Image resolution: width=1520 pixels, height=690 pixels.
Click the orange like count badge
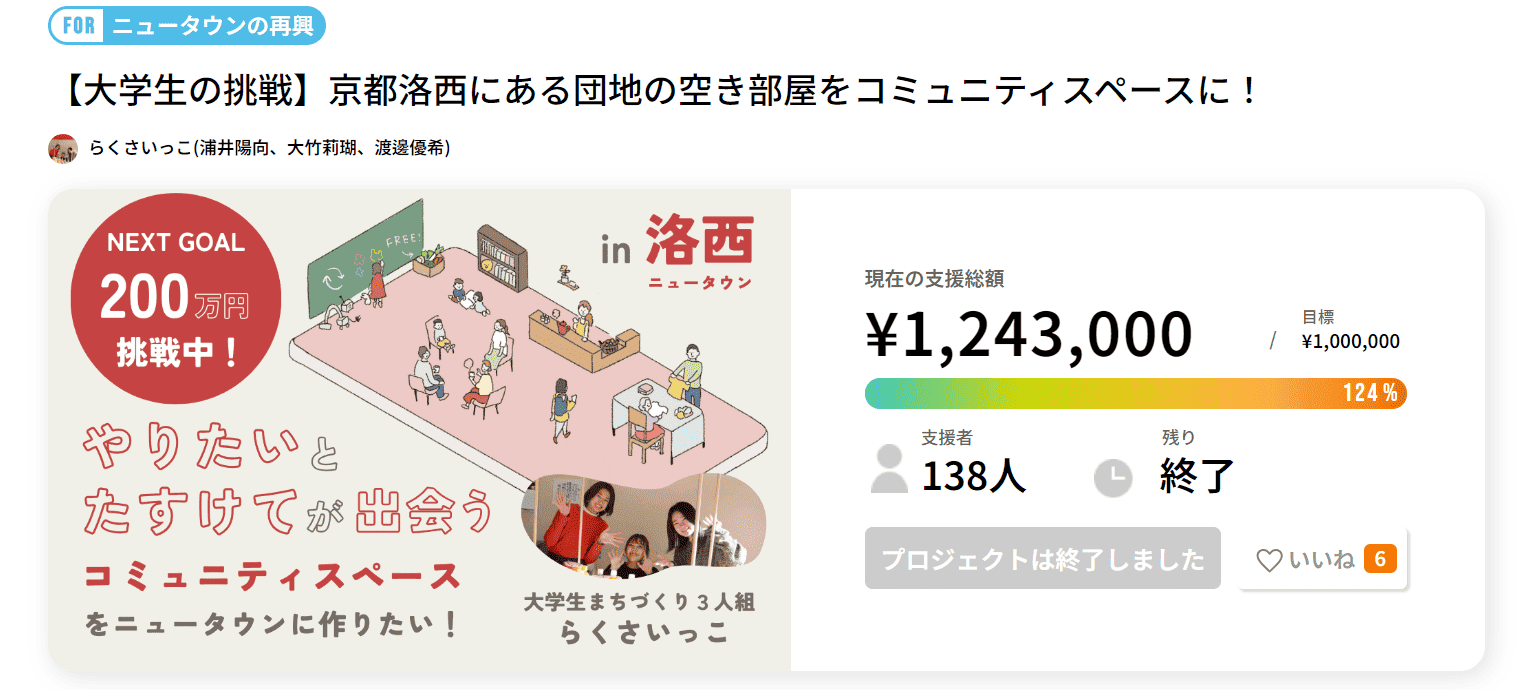click(1379, 559)
